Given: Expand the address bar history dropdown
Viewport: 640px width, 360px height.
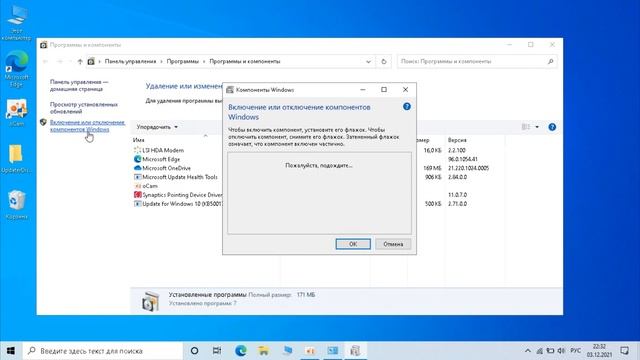Looking at the screenshot, I should (x=368, y=61).
